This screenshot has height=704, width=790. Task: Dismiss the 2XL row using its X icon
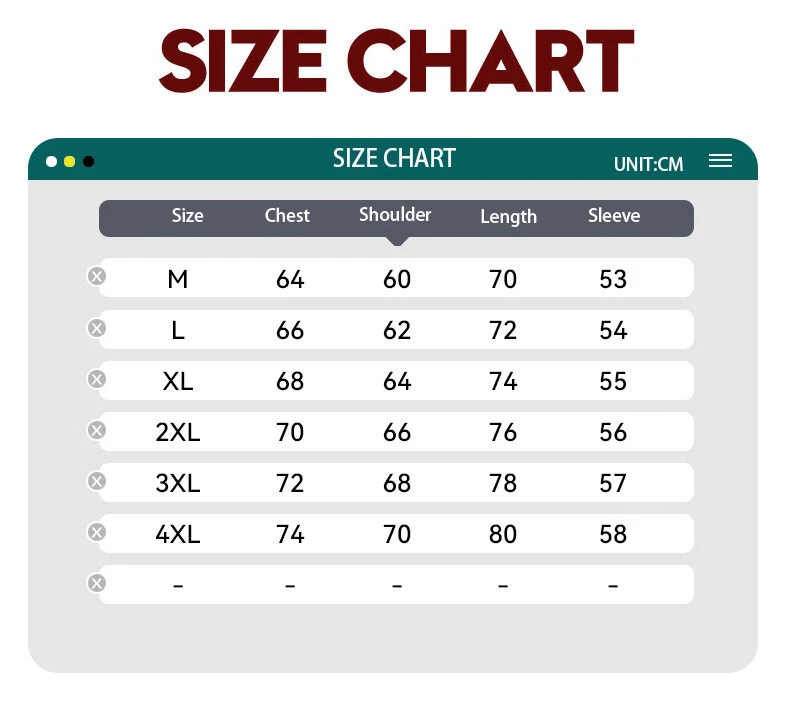point(97,430)
